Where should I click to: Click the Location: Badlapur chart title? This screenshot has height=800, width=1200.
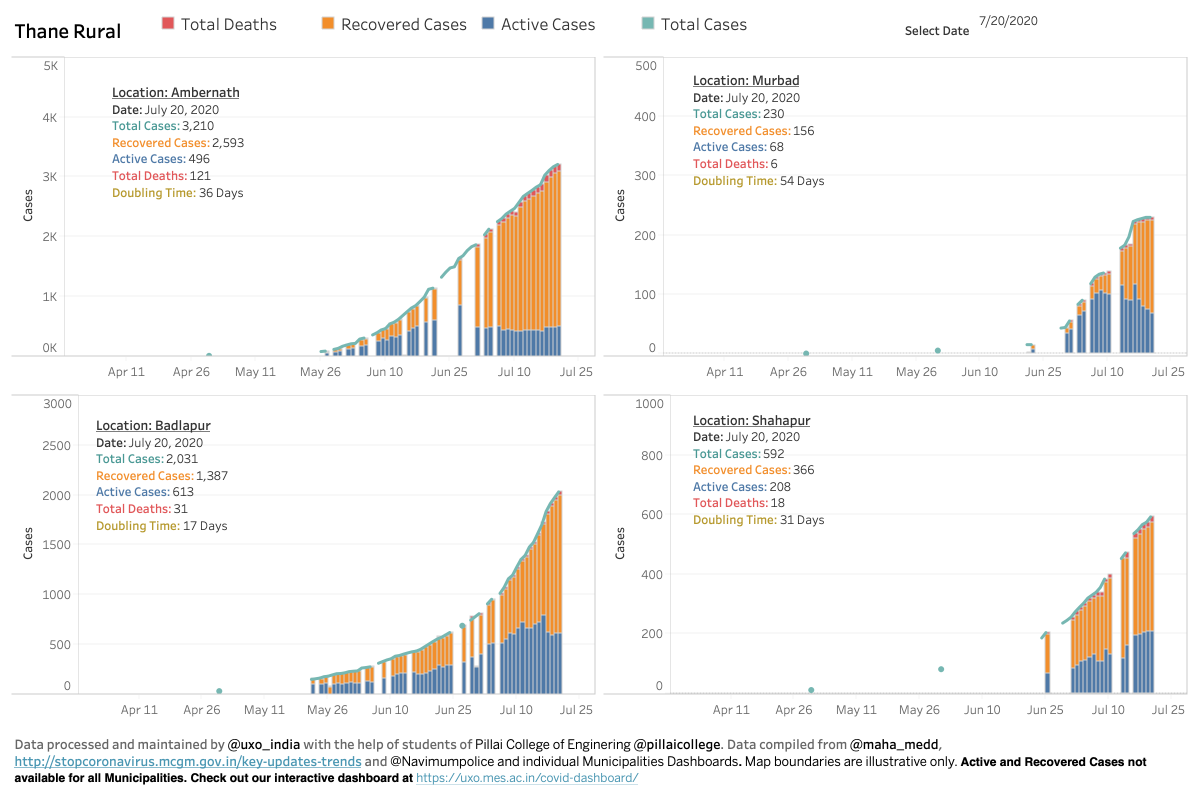pyautogui.click(x=153, y=425)
